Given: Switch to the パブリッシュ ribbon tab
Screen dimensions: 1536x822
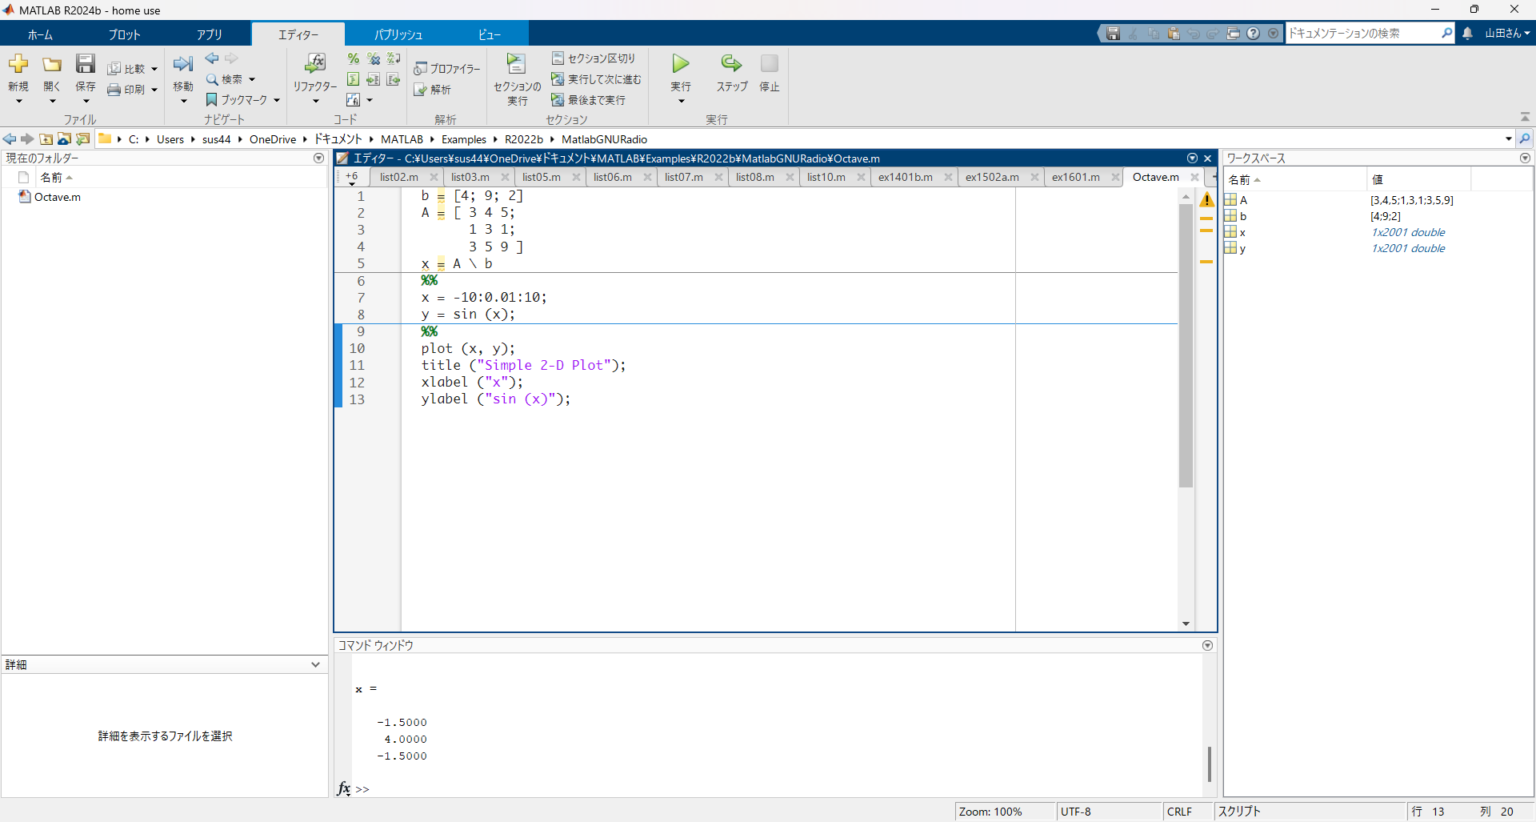Looking at the screenshot, I should click(x=398, y=33).
